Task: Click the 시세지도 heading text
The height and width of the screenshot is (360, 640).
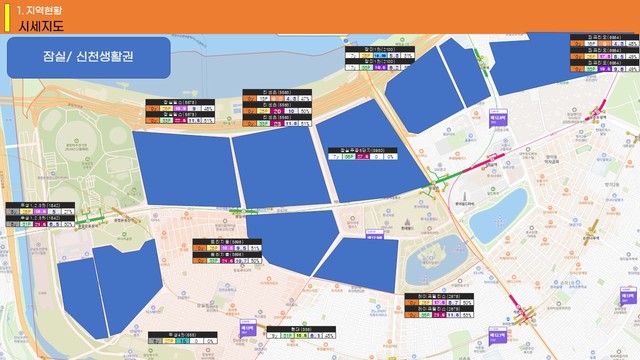Action: point(41,26)
